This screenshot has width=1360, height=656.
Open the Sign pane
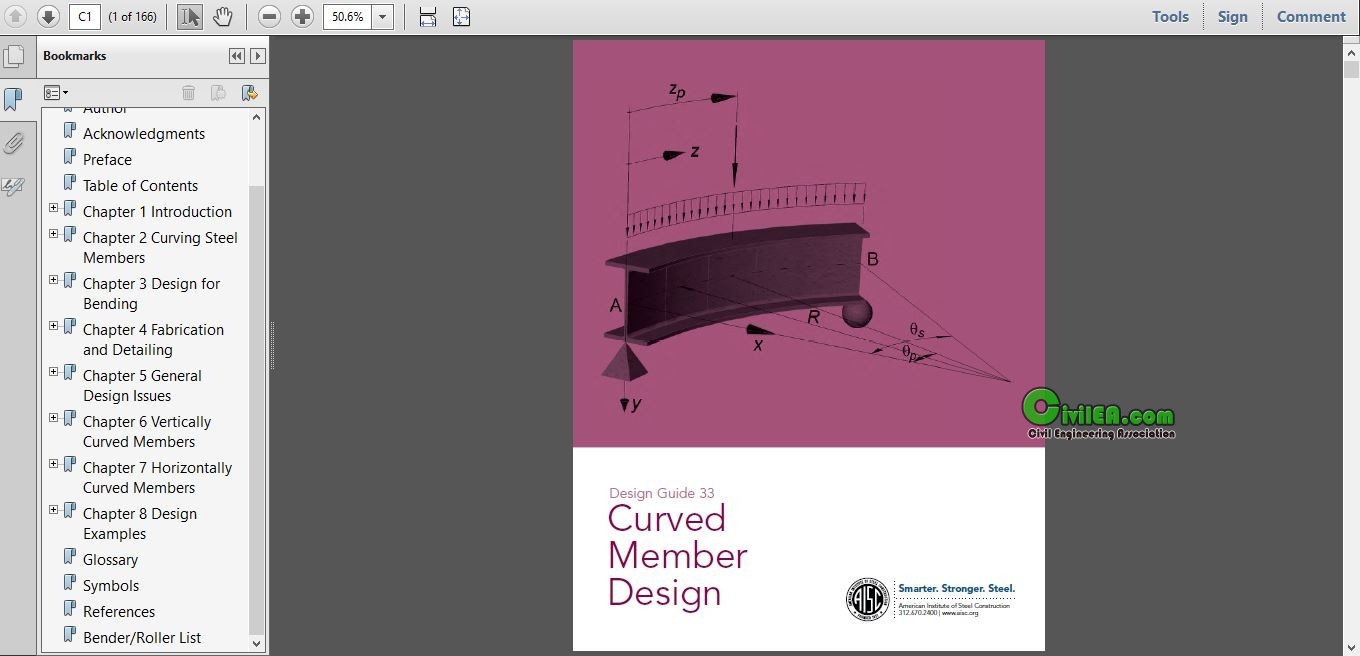pyautogui.click(x=1232, y=16)
